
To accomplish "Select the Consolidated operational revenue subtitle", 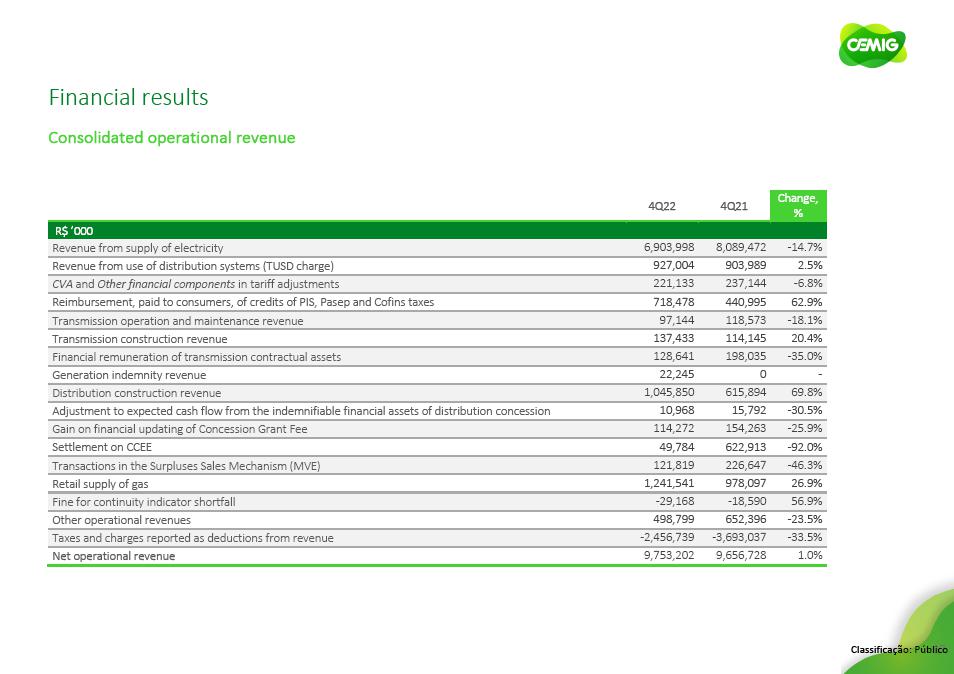I will coord(171,137).
